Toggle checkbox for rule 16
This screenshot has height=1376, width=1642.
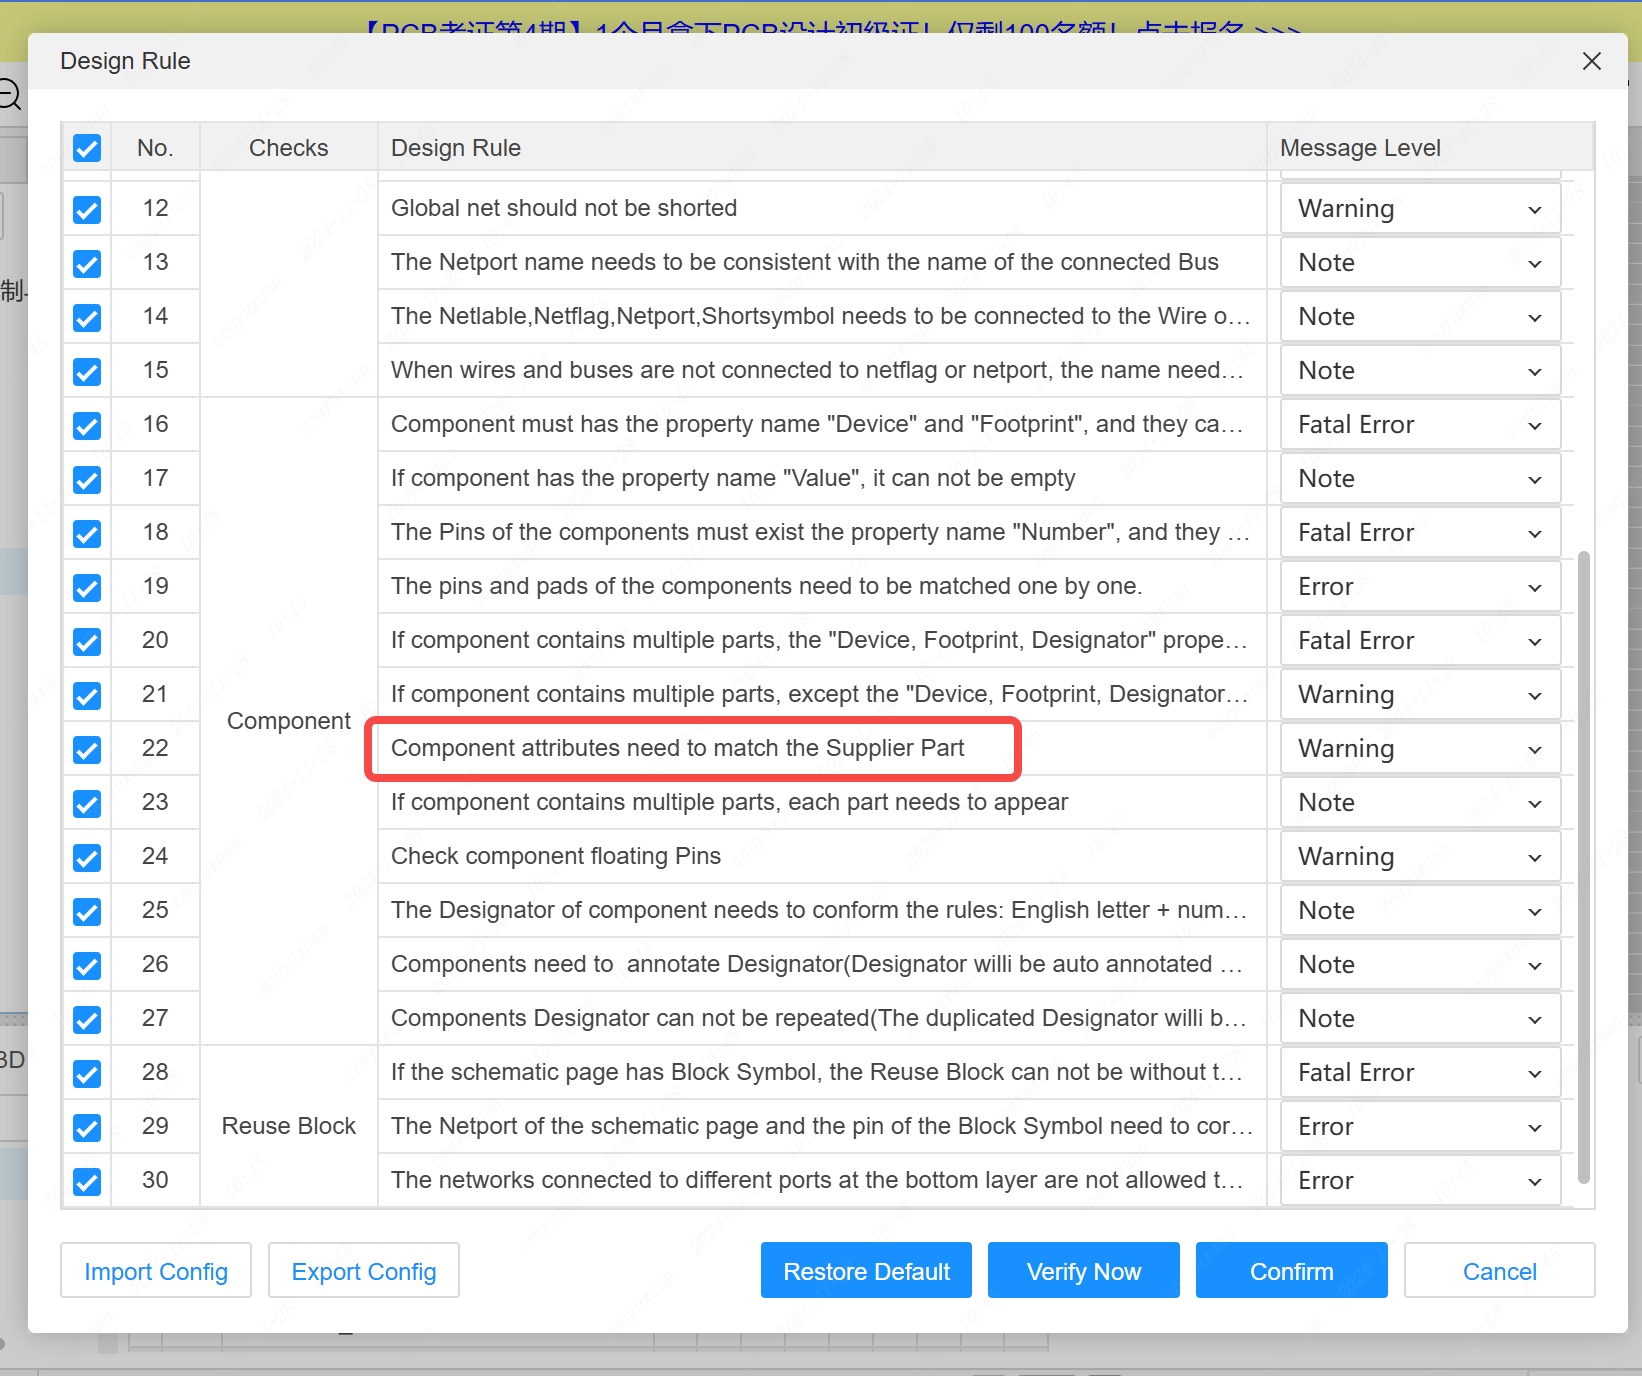(87, 425)
